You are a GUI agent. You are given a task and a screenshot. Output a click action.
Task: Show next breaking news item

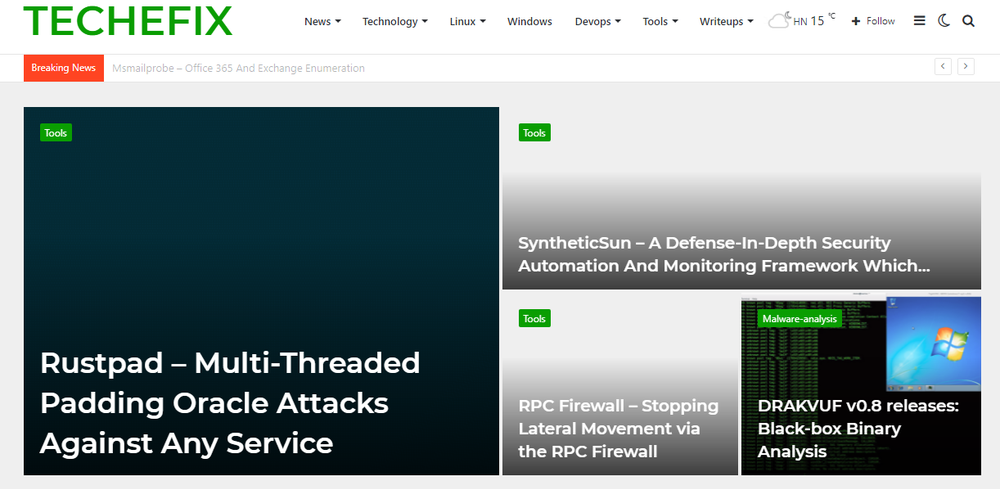966,66
